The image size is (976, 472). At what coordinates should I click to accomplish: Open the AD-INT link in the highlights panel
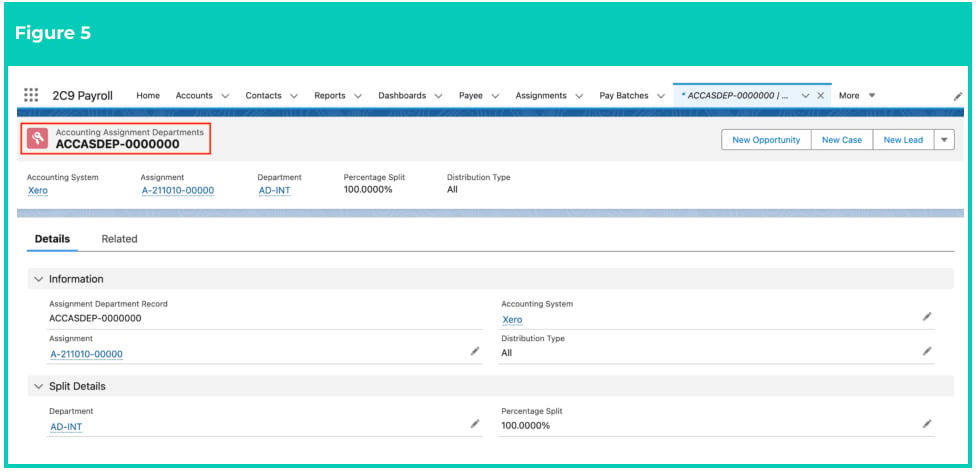274,190
